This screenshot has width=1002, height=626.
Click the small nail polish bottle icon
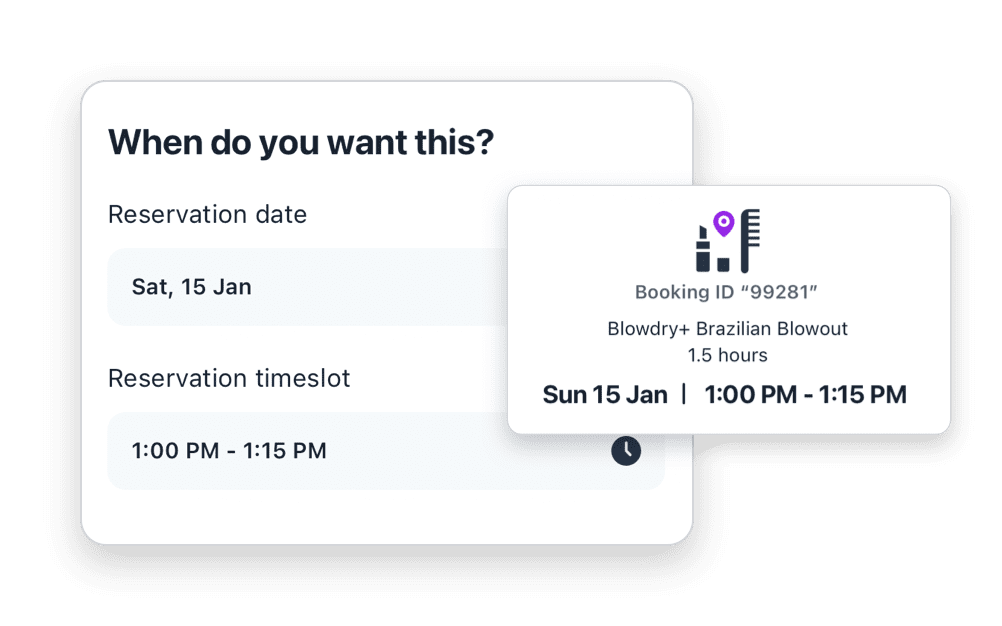click(723, 264)
